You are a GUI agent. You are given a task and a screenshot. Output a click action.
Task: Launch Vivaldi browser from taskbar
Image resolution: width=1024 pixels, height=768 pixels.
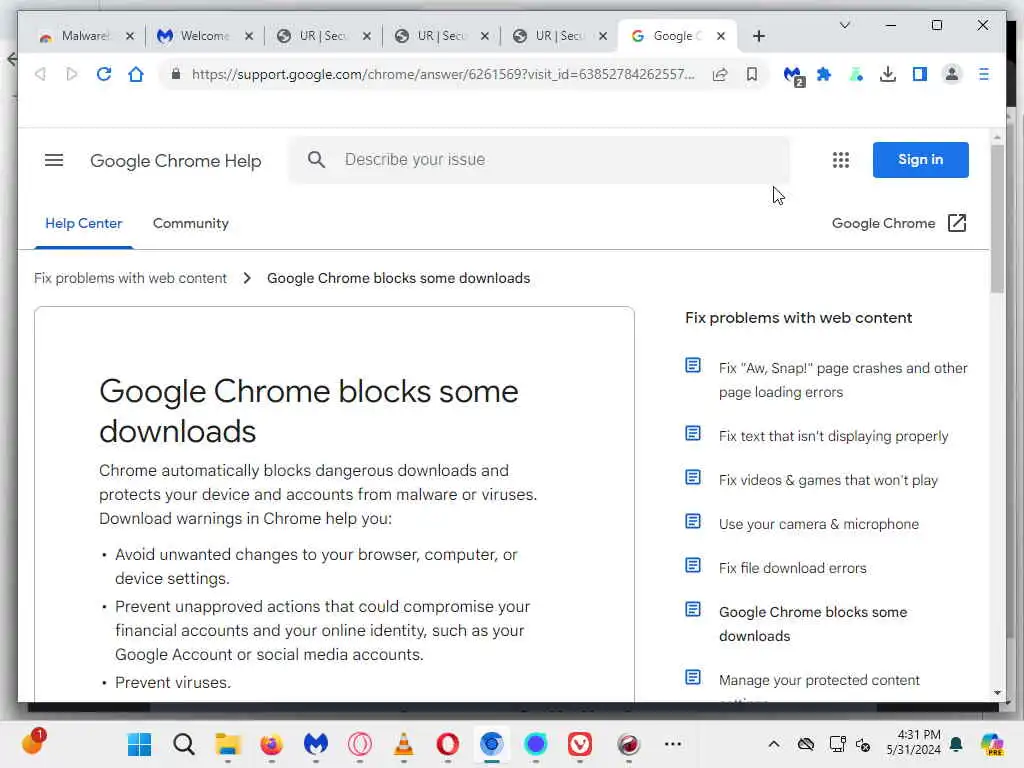(579, 744)
